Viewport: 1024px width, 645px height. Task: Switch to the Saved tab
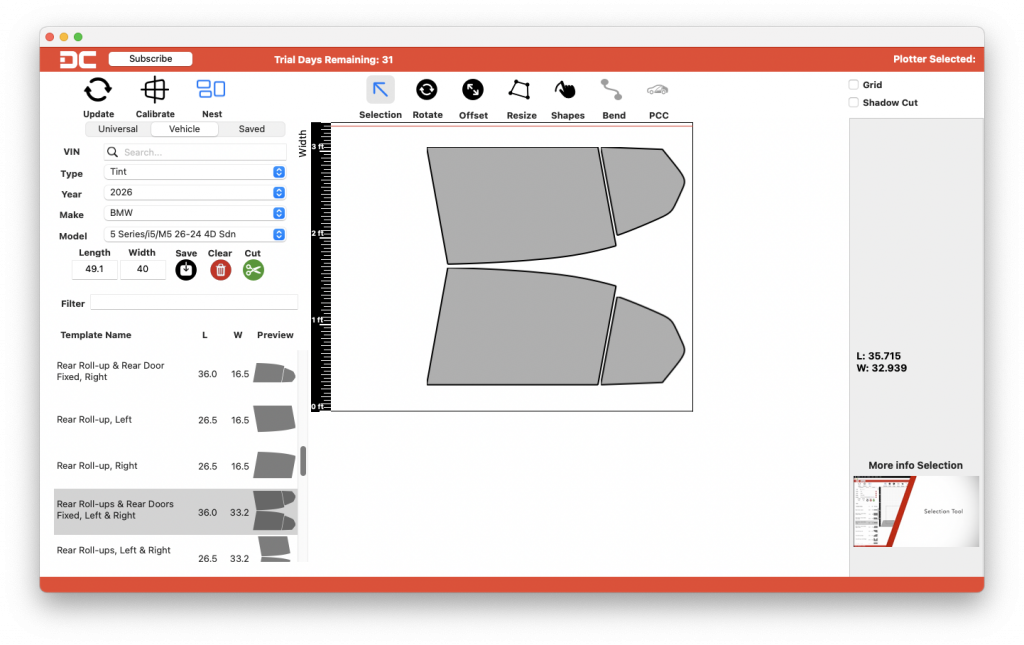[252, 129]
